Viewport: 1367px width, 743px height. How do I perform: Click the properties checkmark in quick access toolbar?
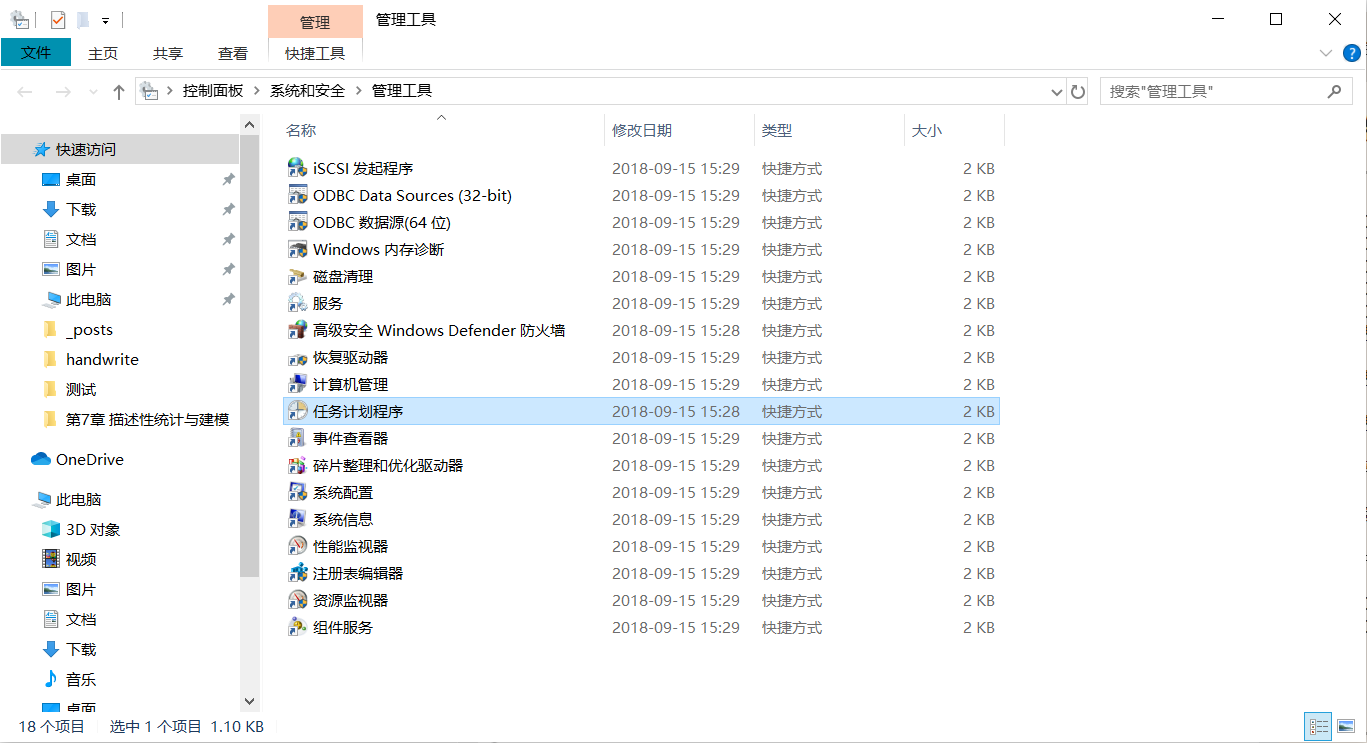[57, 19]
